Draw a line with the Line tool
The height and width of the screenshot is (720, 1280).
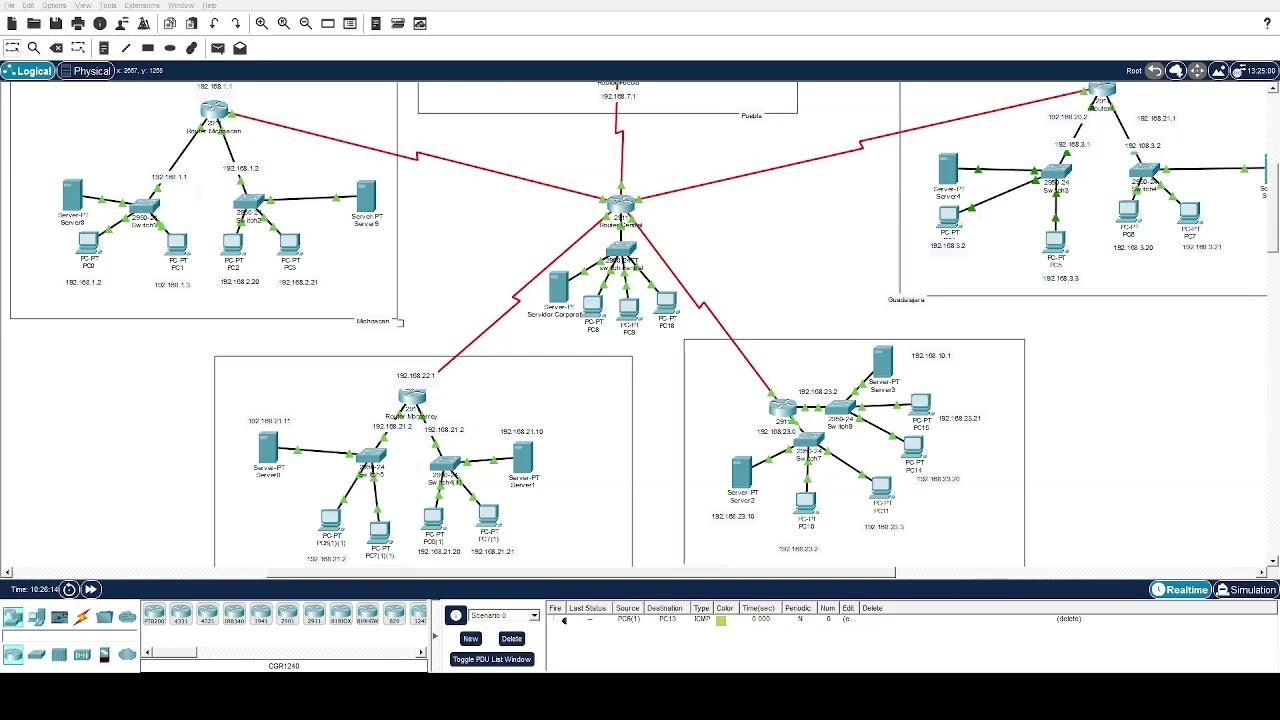(126, 48)
